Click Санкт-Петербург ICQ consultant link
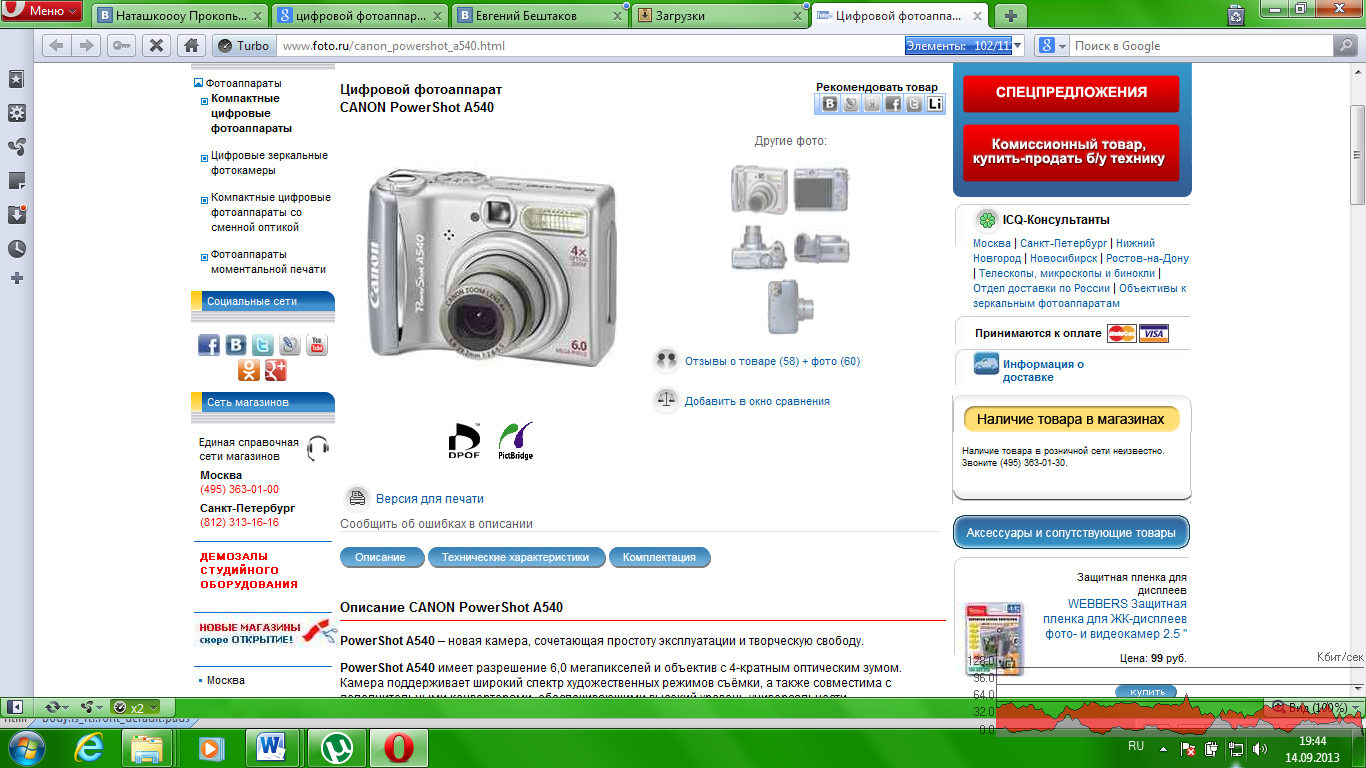 pos(1063,243)
